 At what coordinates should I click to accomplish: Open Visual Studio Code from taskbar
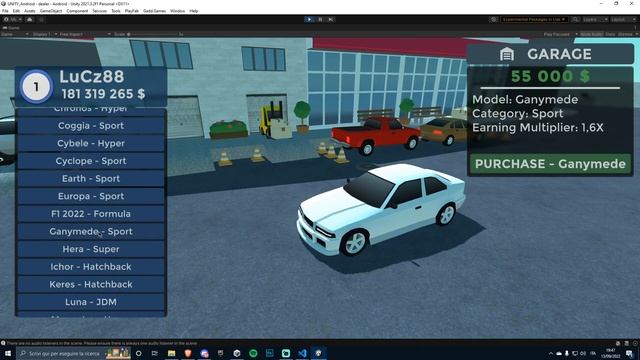[302, 353]
